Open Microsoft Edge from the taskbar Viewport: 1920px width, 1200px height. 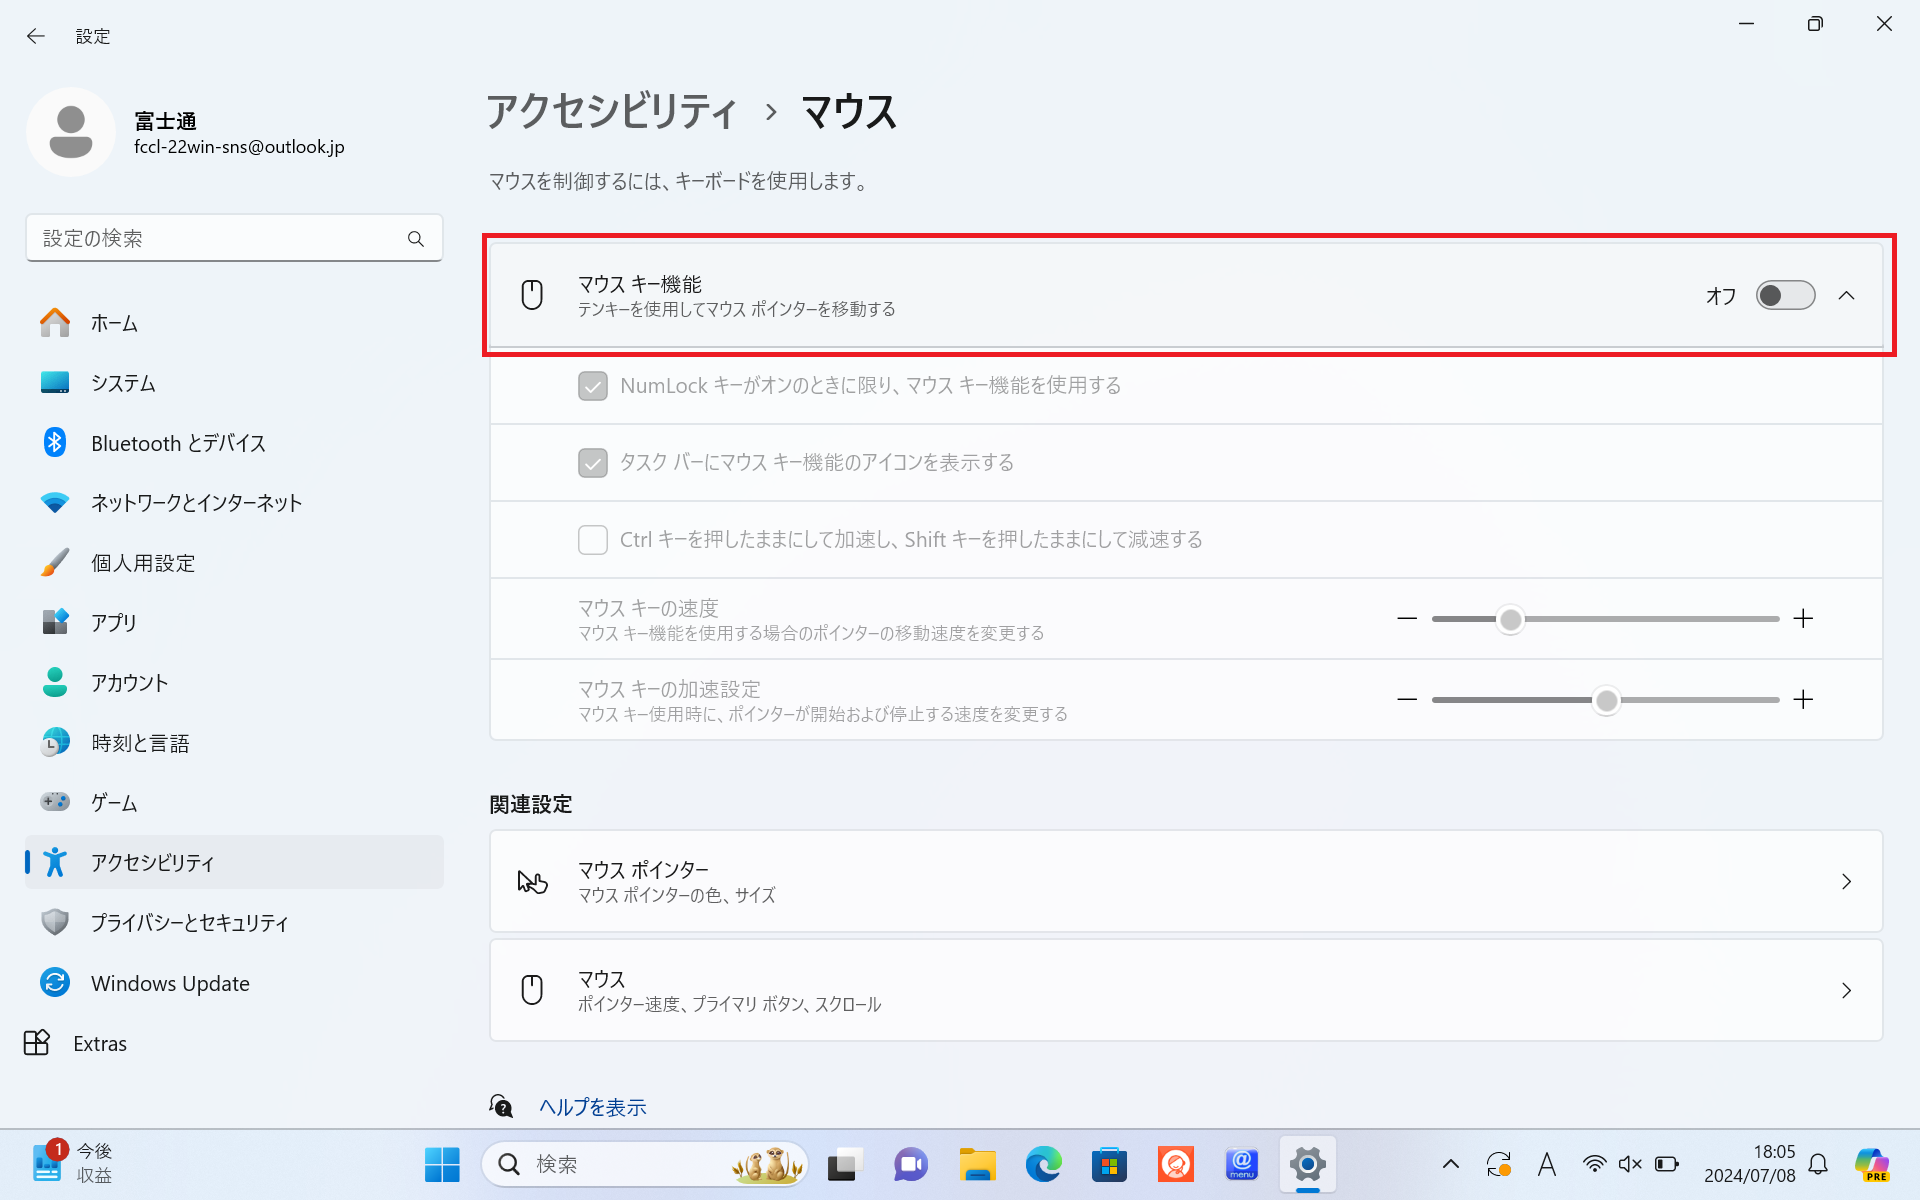(x=1043, y=1164)
